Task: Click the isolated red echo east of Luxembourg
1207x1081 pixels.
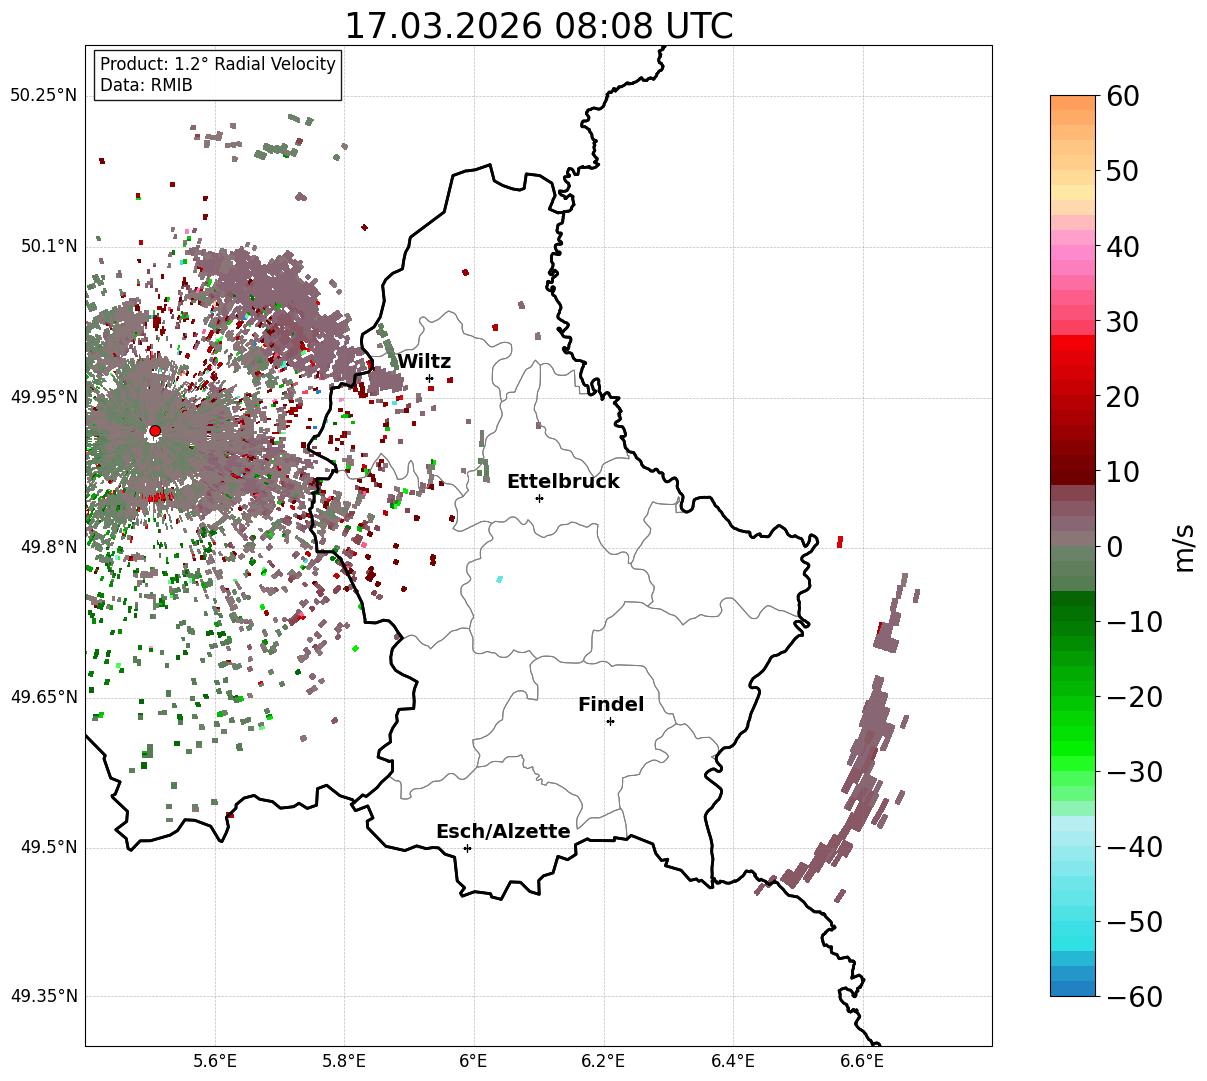Action: pos(840,542)
